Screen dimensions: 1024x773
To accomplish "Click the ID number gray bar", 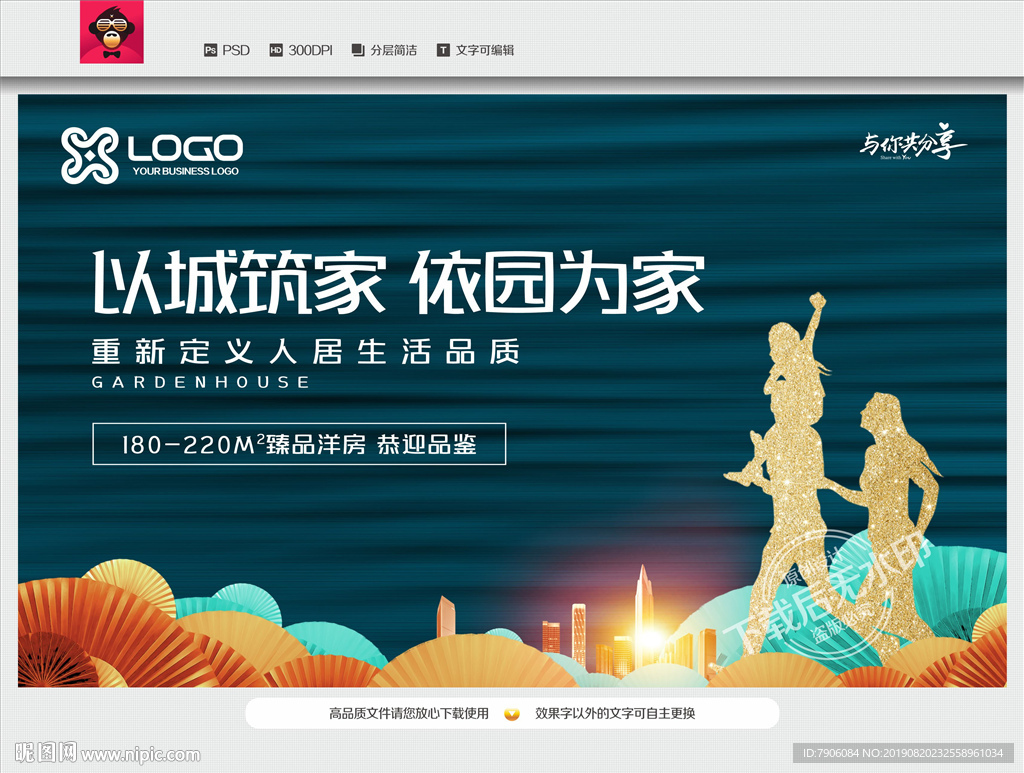I will [x=903, y=753].
